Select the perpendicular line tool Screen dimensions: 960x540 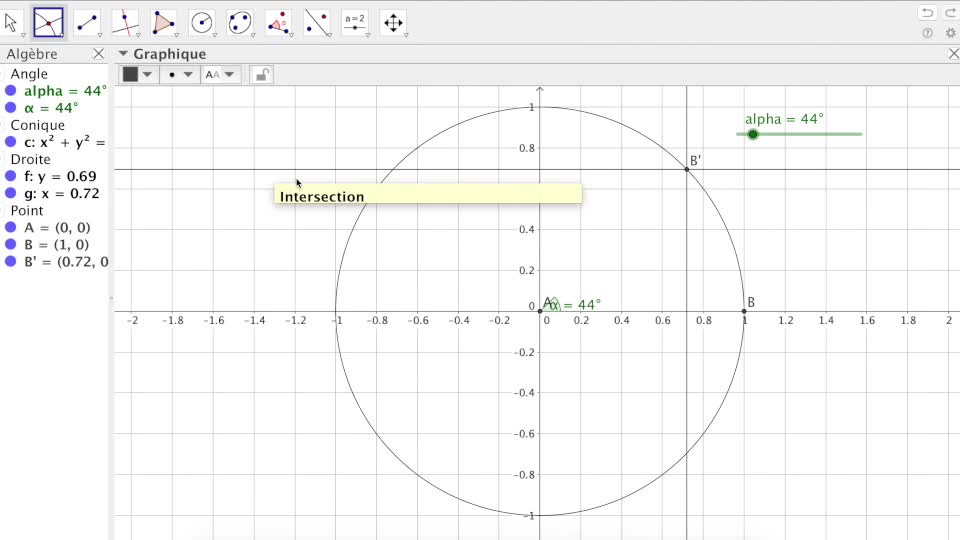(125, 22)
